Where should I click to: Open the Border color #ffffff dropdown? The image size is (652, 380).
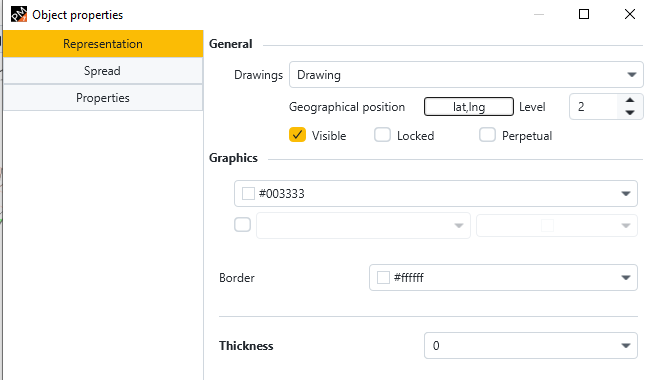(x=503, y=277)
